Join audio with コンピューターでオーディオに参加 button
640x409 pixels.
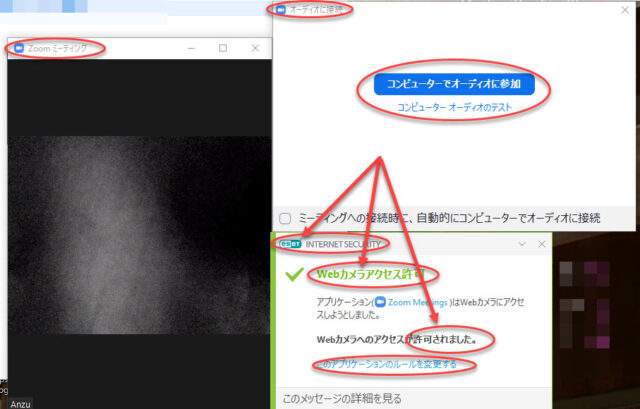point(454,84)
